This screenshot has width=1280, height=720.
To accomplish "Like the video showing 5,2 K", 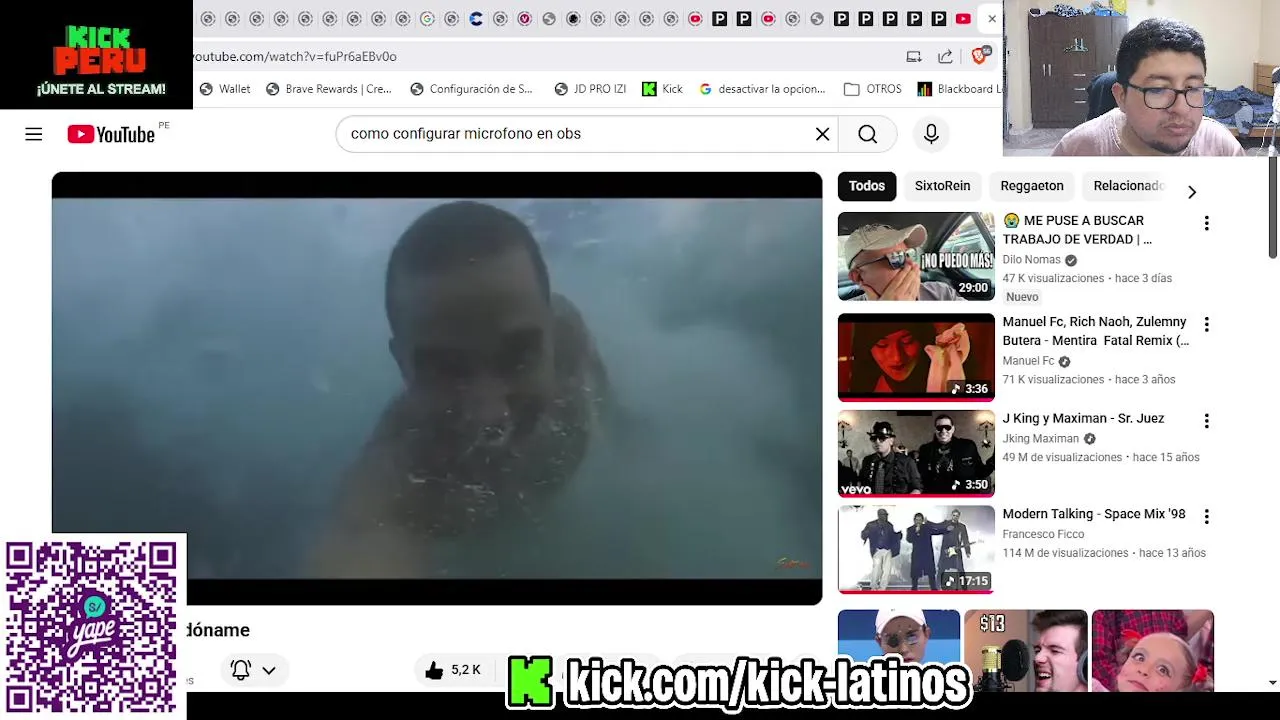I will click(452, 670).
